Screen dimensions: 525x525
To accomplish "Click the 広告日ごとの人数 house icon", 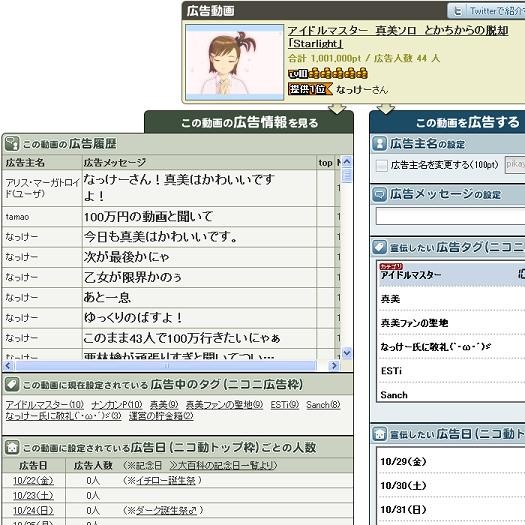I will (12, 447).
